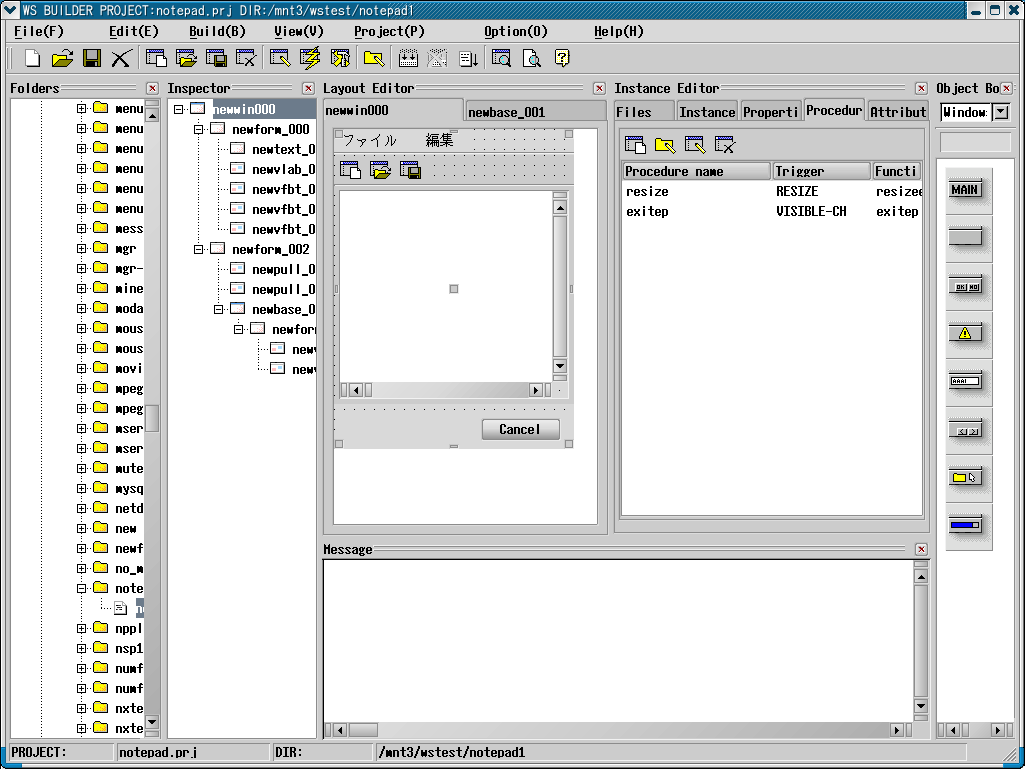1025x769 pixels.
Task: Click main toolbar folder-with-pencil icon
Action: (374, 58)
